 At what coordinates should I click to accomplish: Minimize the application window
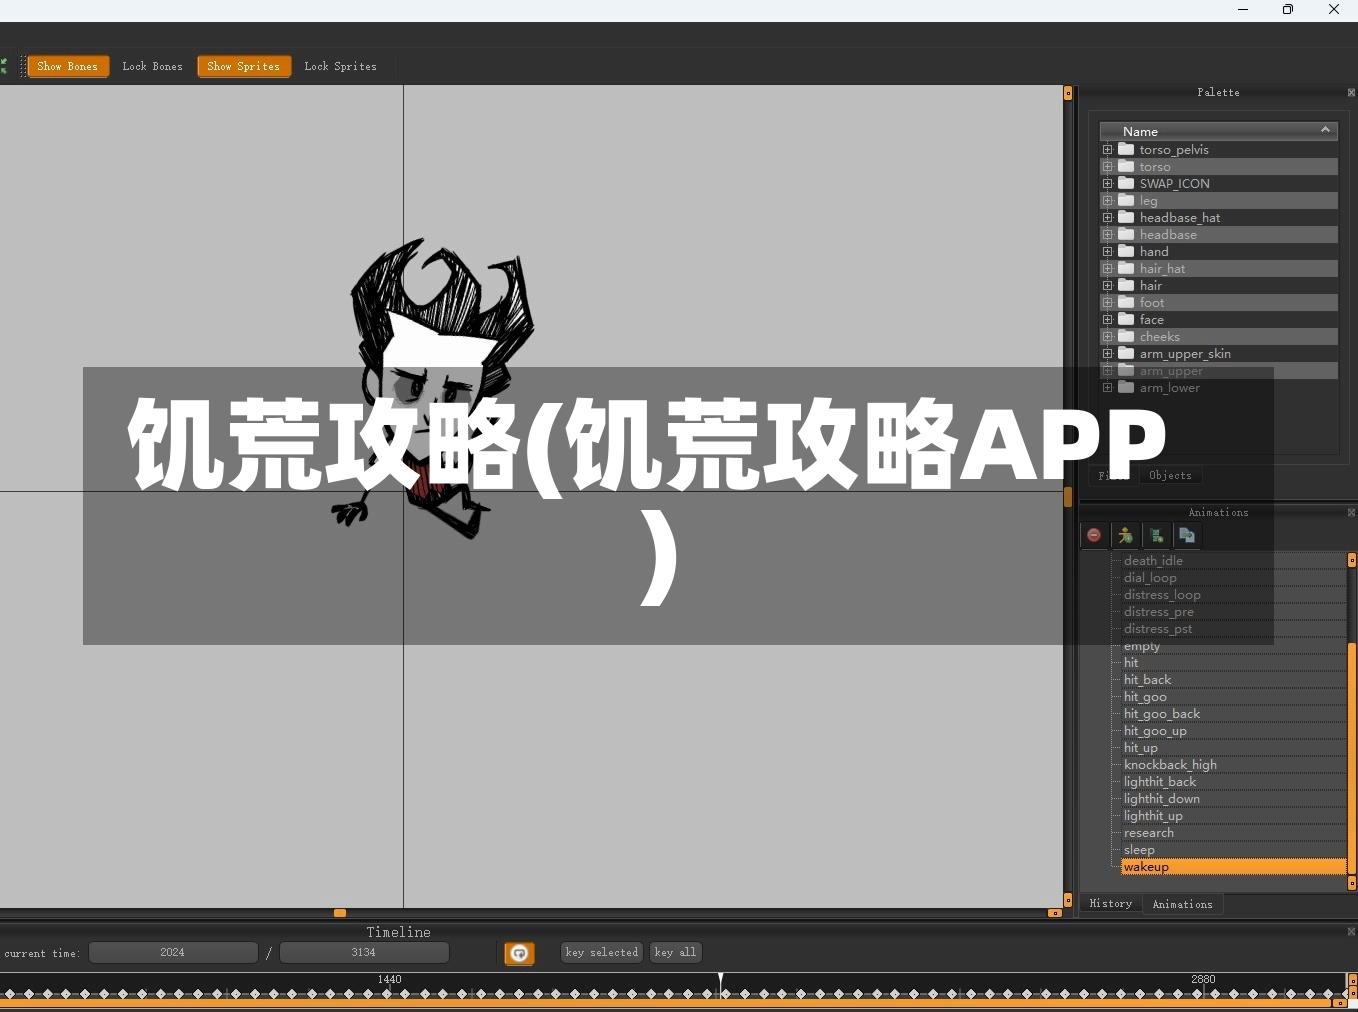pos(1243,10)
